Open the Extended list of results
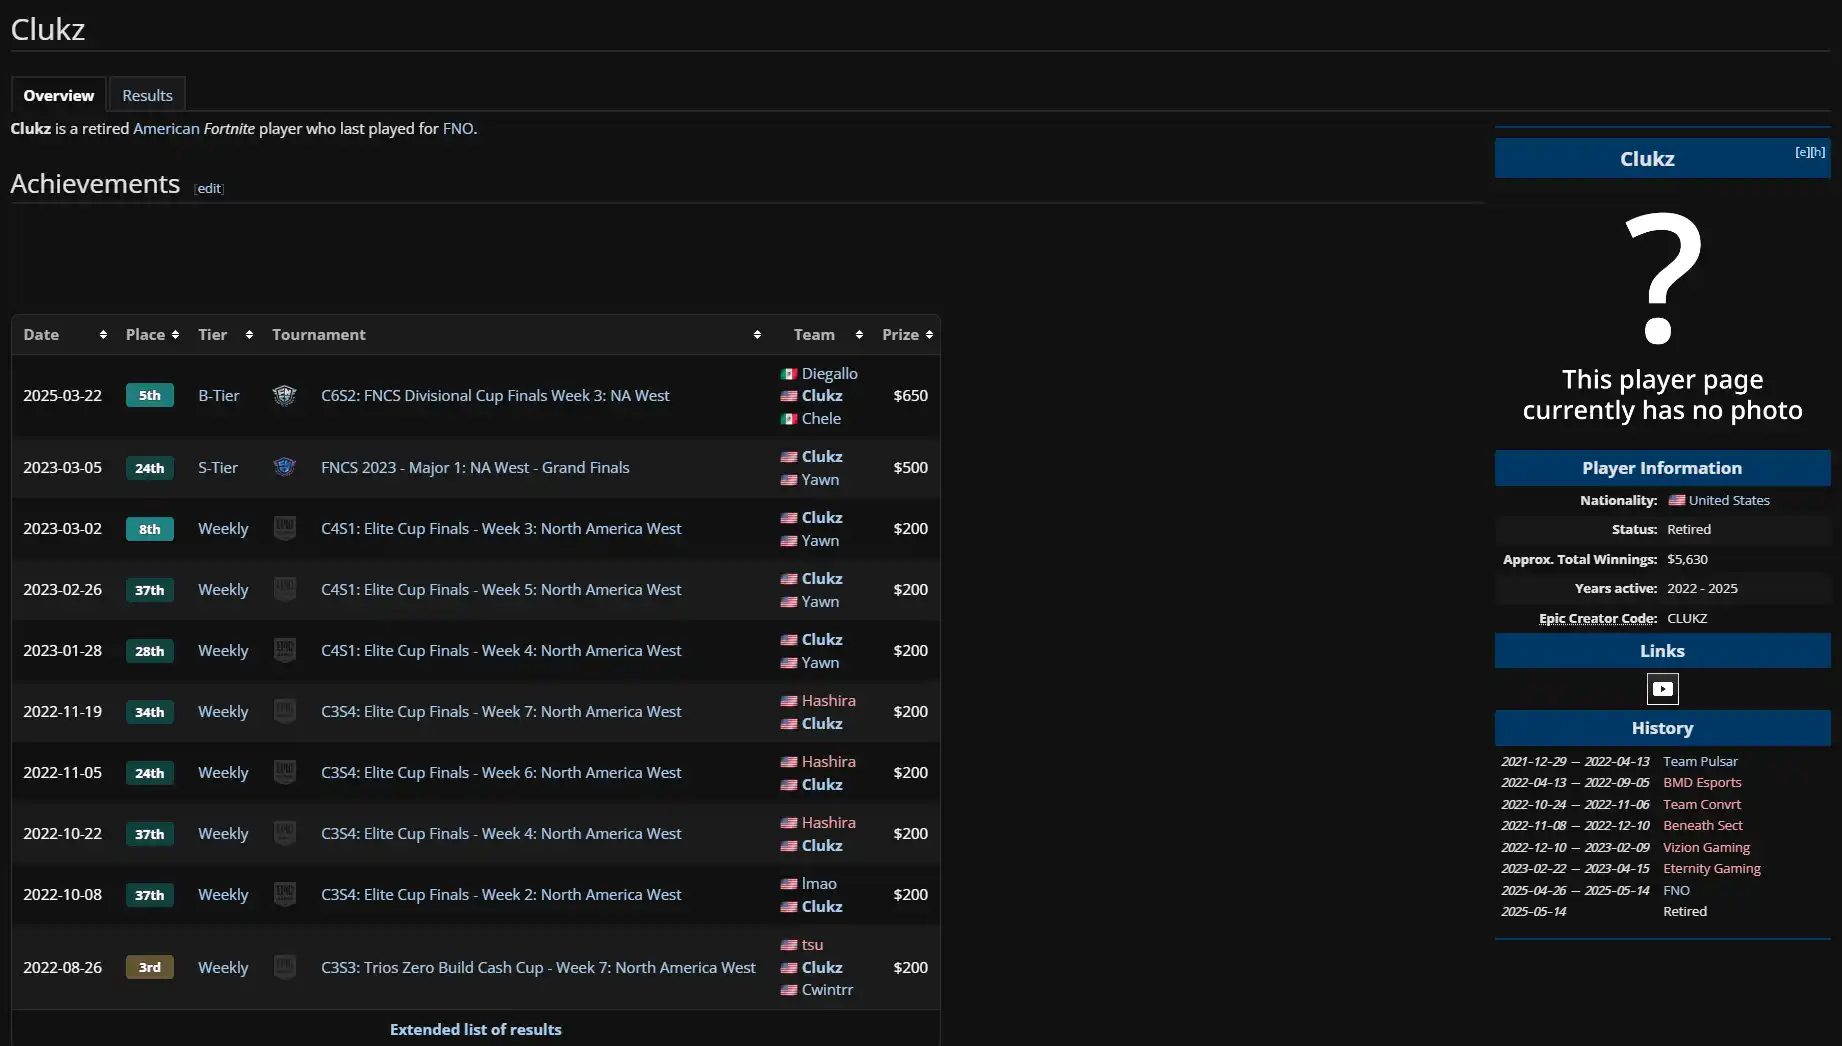The width and height of the screenshot is (1842, 1046). [x=475, y=1030]
